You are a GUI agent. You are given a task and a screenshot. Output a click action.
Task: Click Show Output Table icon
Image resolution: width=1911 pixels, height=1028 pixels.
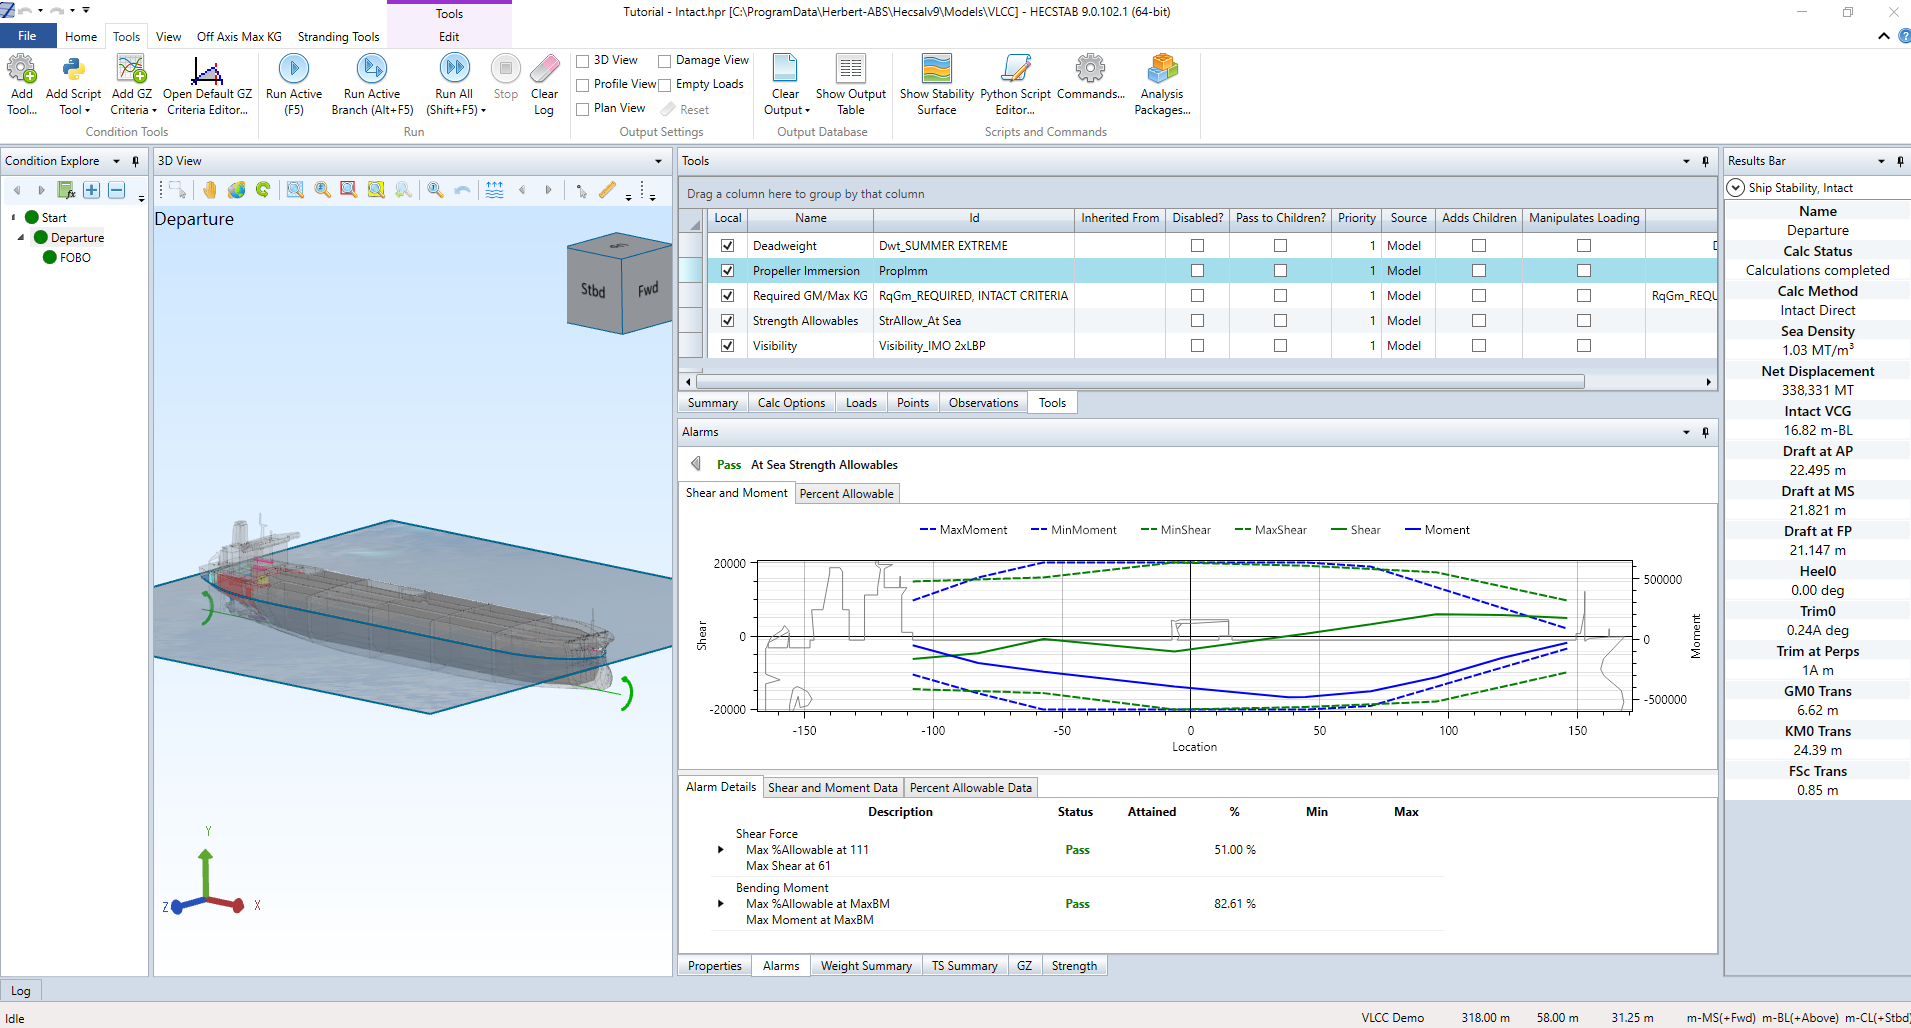coord(851,69)
